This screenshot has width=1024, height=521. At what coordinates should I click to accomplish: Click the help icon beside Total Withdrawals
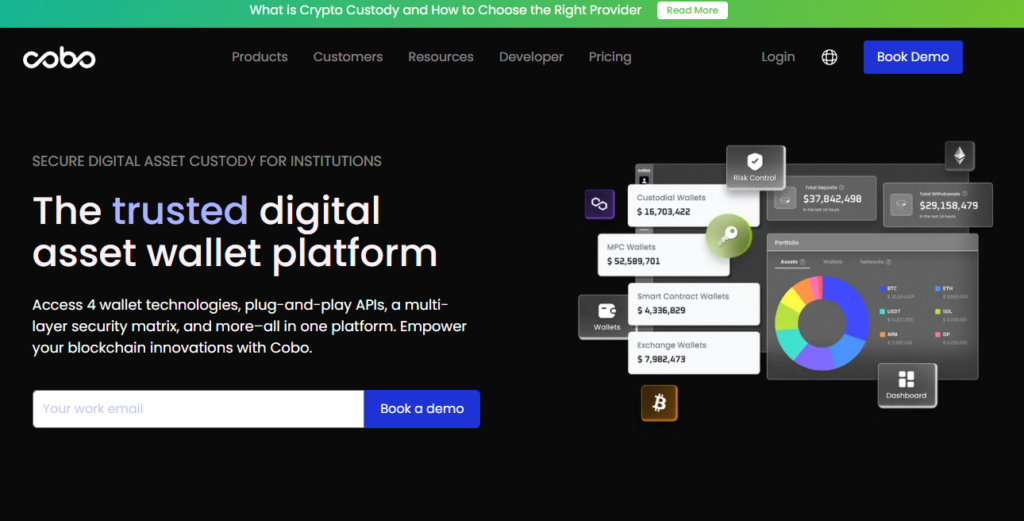(x=965, y=193)
